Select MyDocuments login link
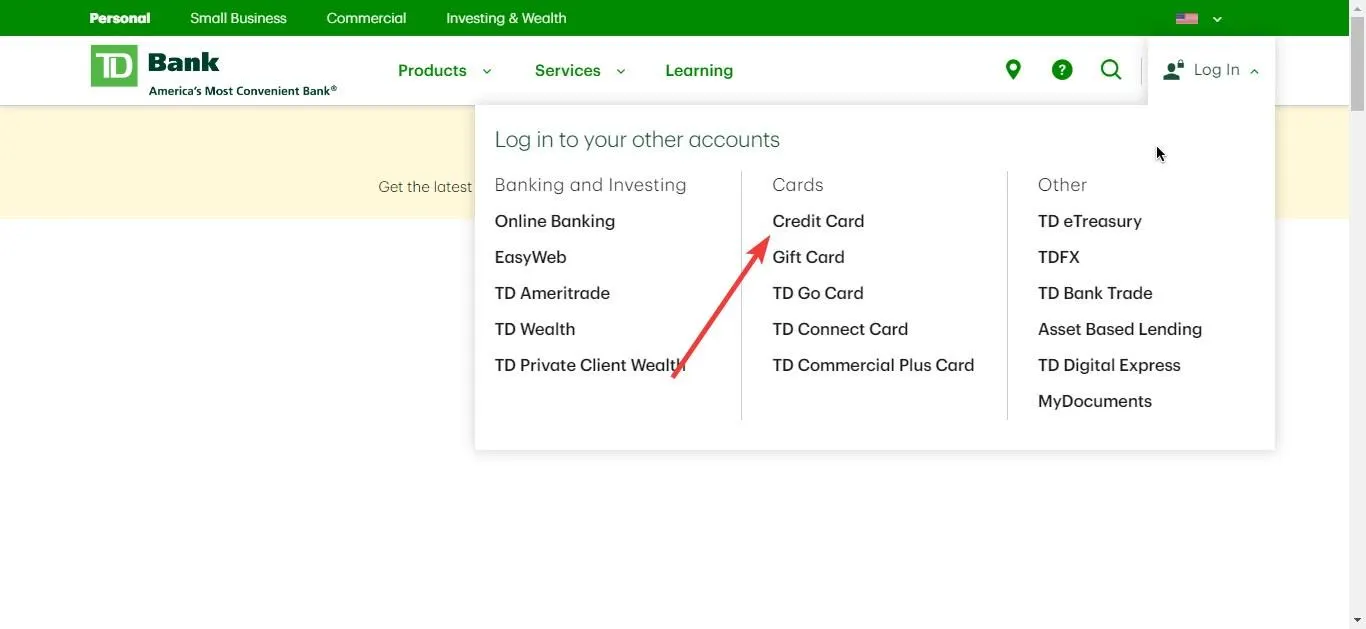This screenshot has width=1366, height=629. [x=1095, y=401]
